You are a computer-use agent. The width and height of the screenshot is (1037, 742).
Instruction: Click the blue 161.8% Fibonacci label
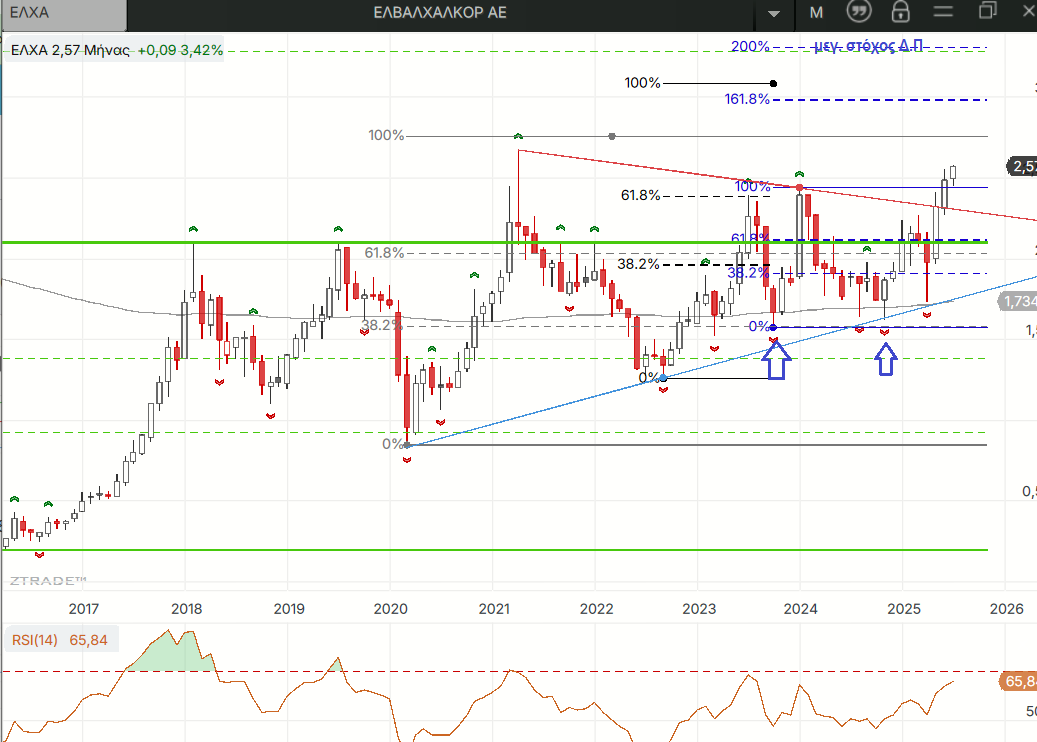[747, 99]
